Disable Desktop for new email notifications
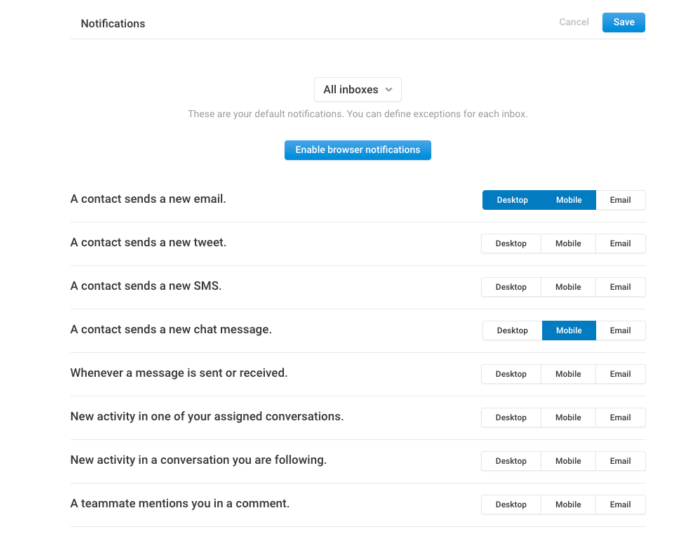700x534 pixels. click(512, 200)
